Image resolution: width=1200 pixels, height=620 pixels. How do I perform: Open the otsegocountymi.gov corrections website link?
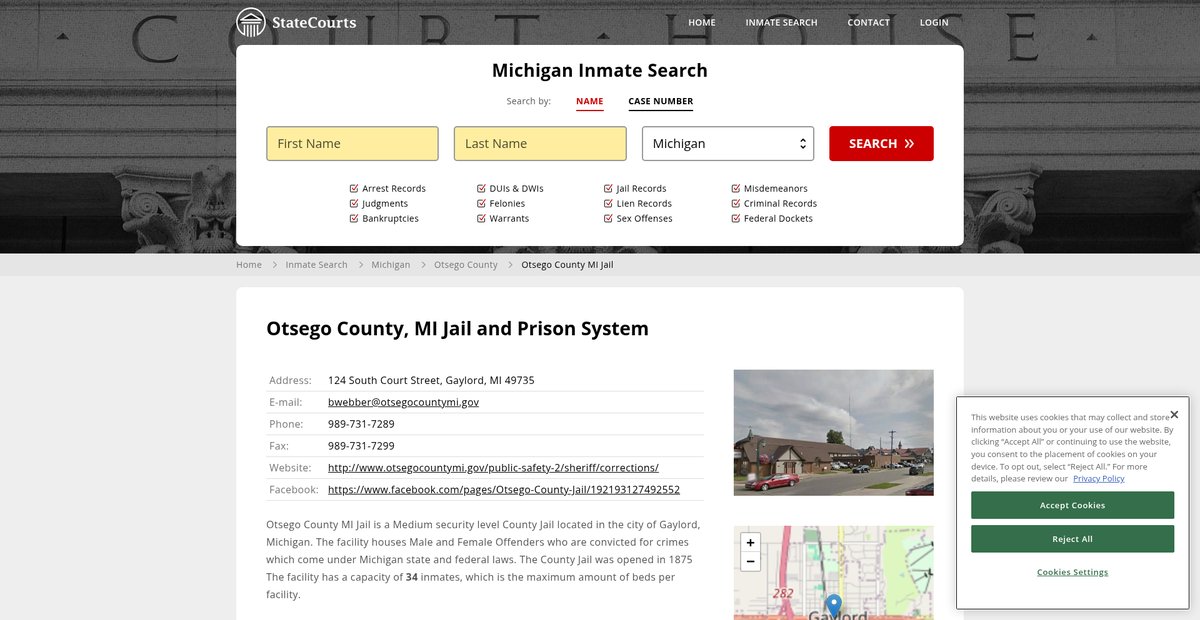tap(493, 468)
